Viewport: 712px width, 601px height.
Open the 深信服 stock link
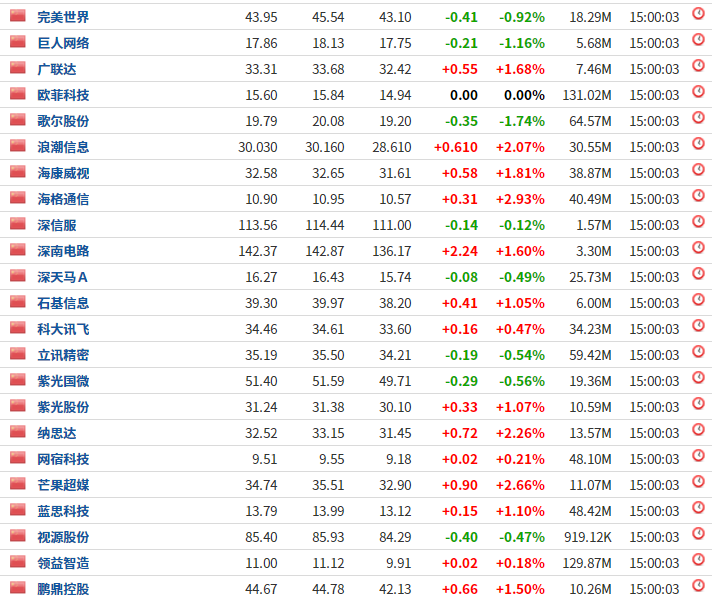[57, 225]
